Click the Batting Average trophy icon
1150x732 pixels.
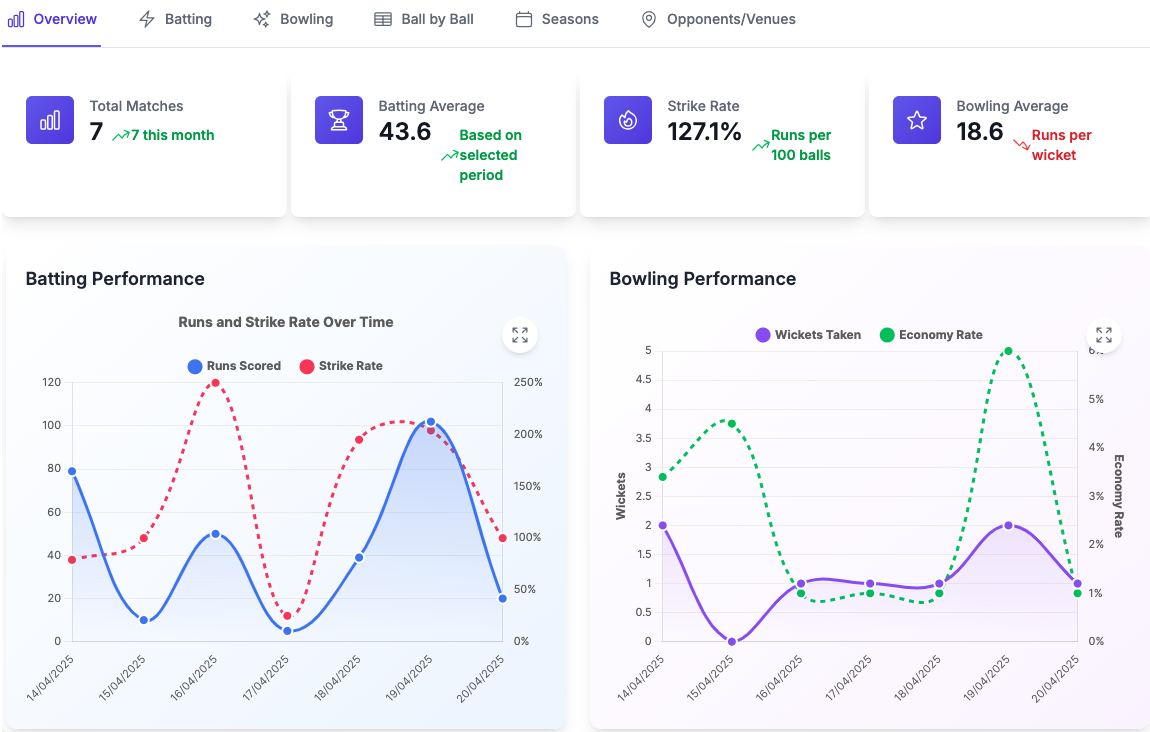click(339, 119)
